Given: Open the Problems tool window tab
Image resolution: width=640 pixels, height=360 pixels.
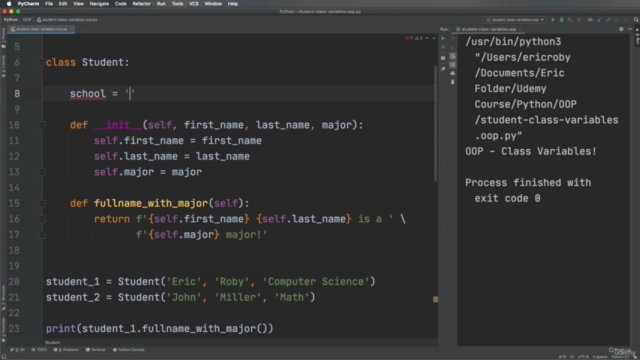Looking at the screenshot, I should tap(66, 350).
